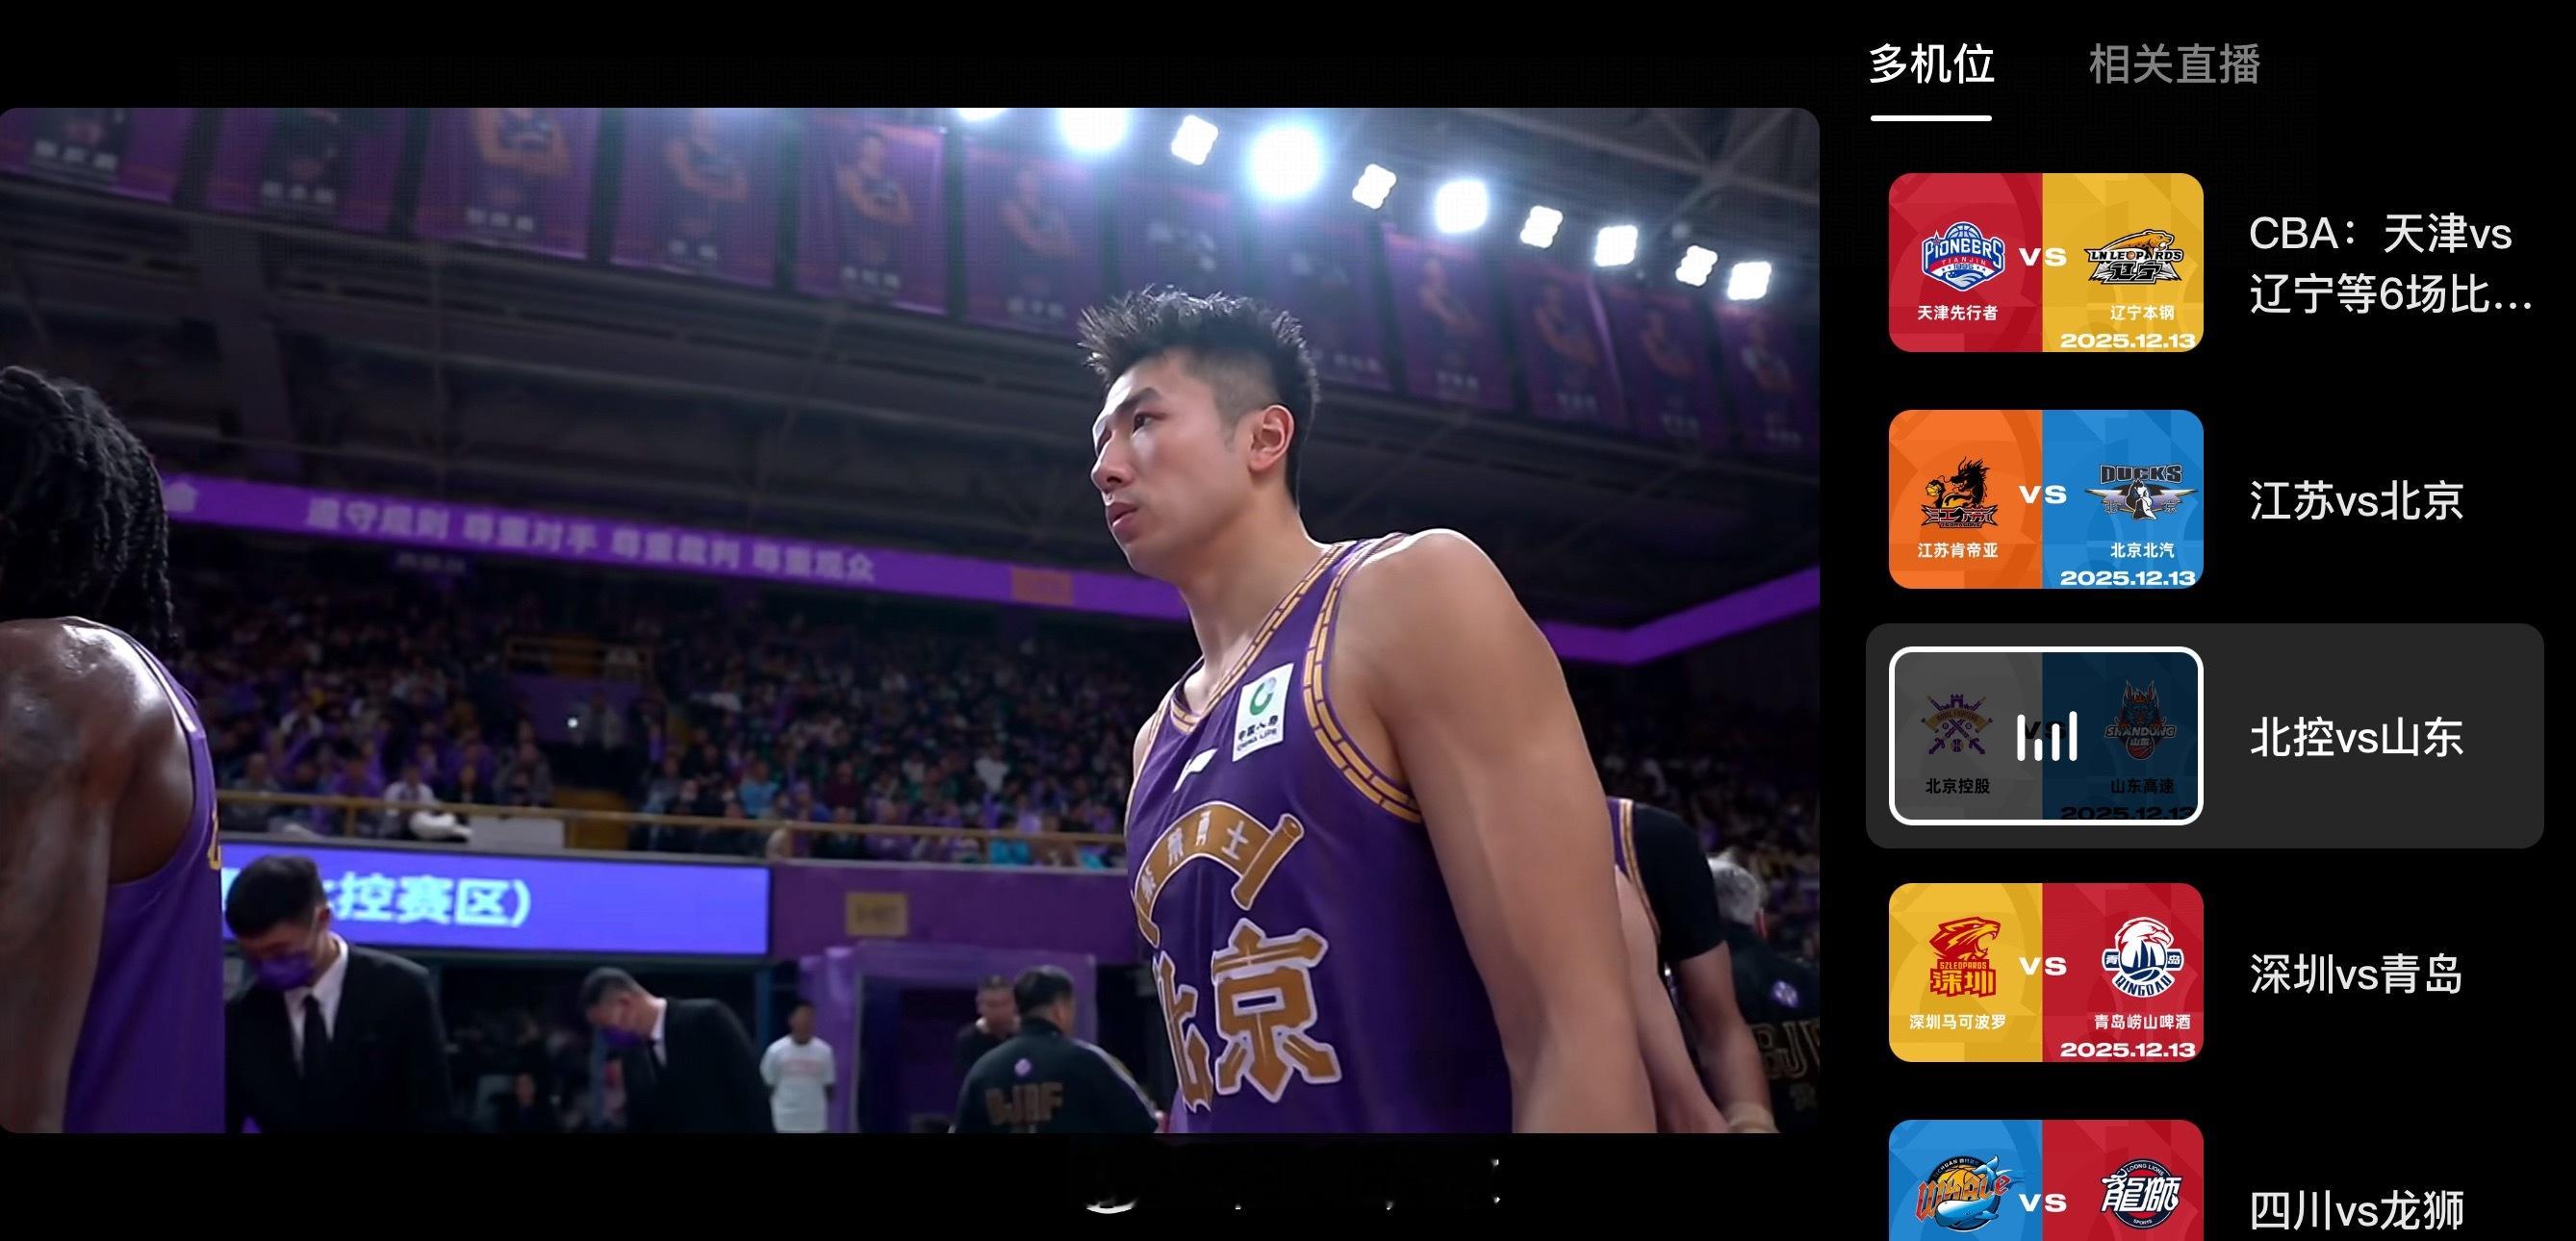
Task: Tap the main video player area
Action: (908, 620)
